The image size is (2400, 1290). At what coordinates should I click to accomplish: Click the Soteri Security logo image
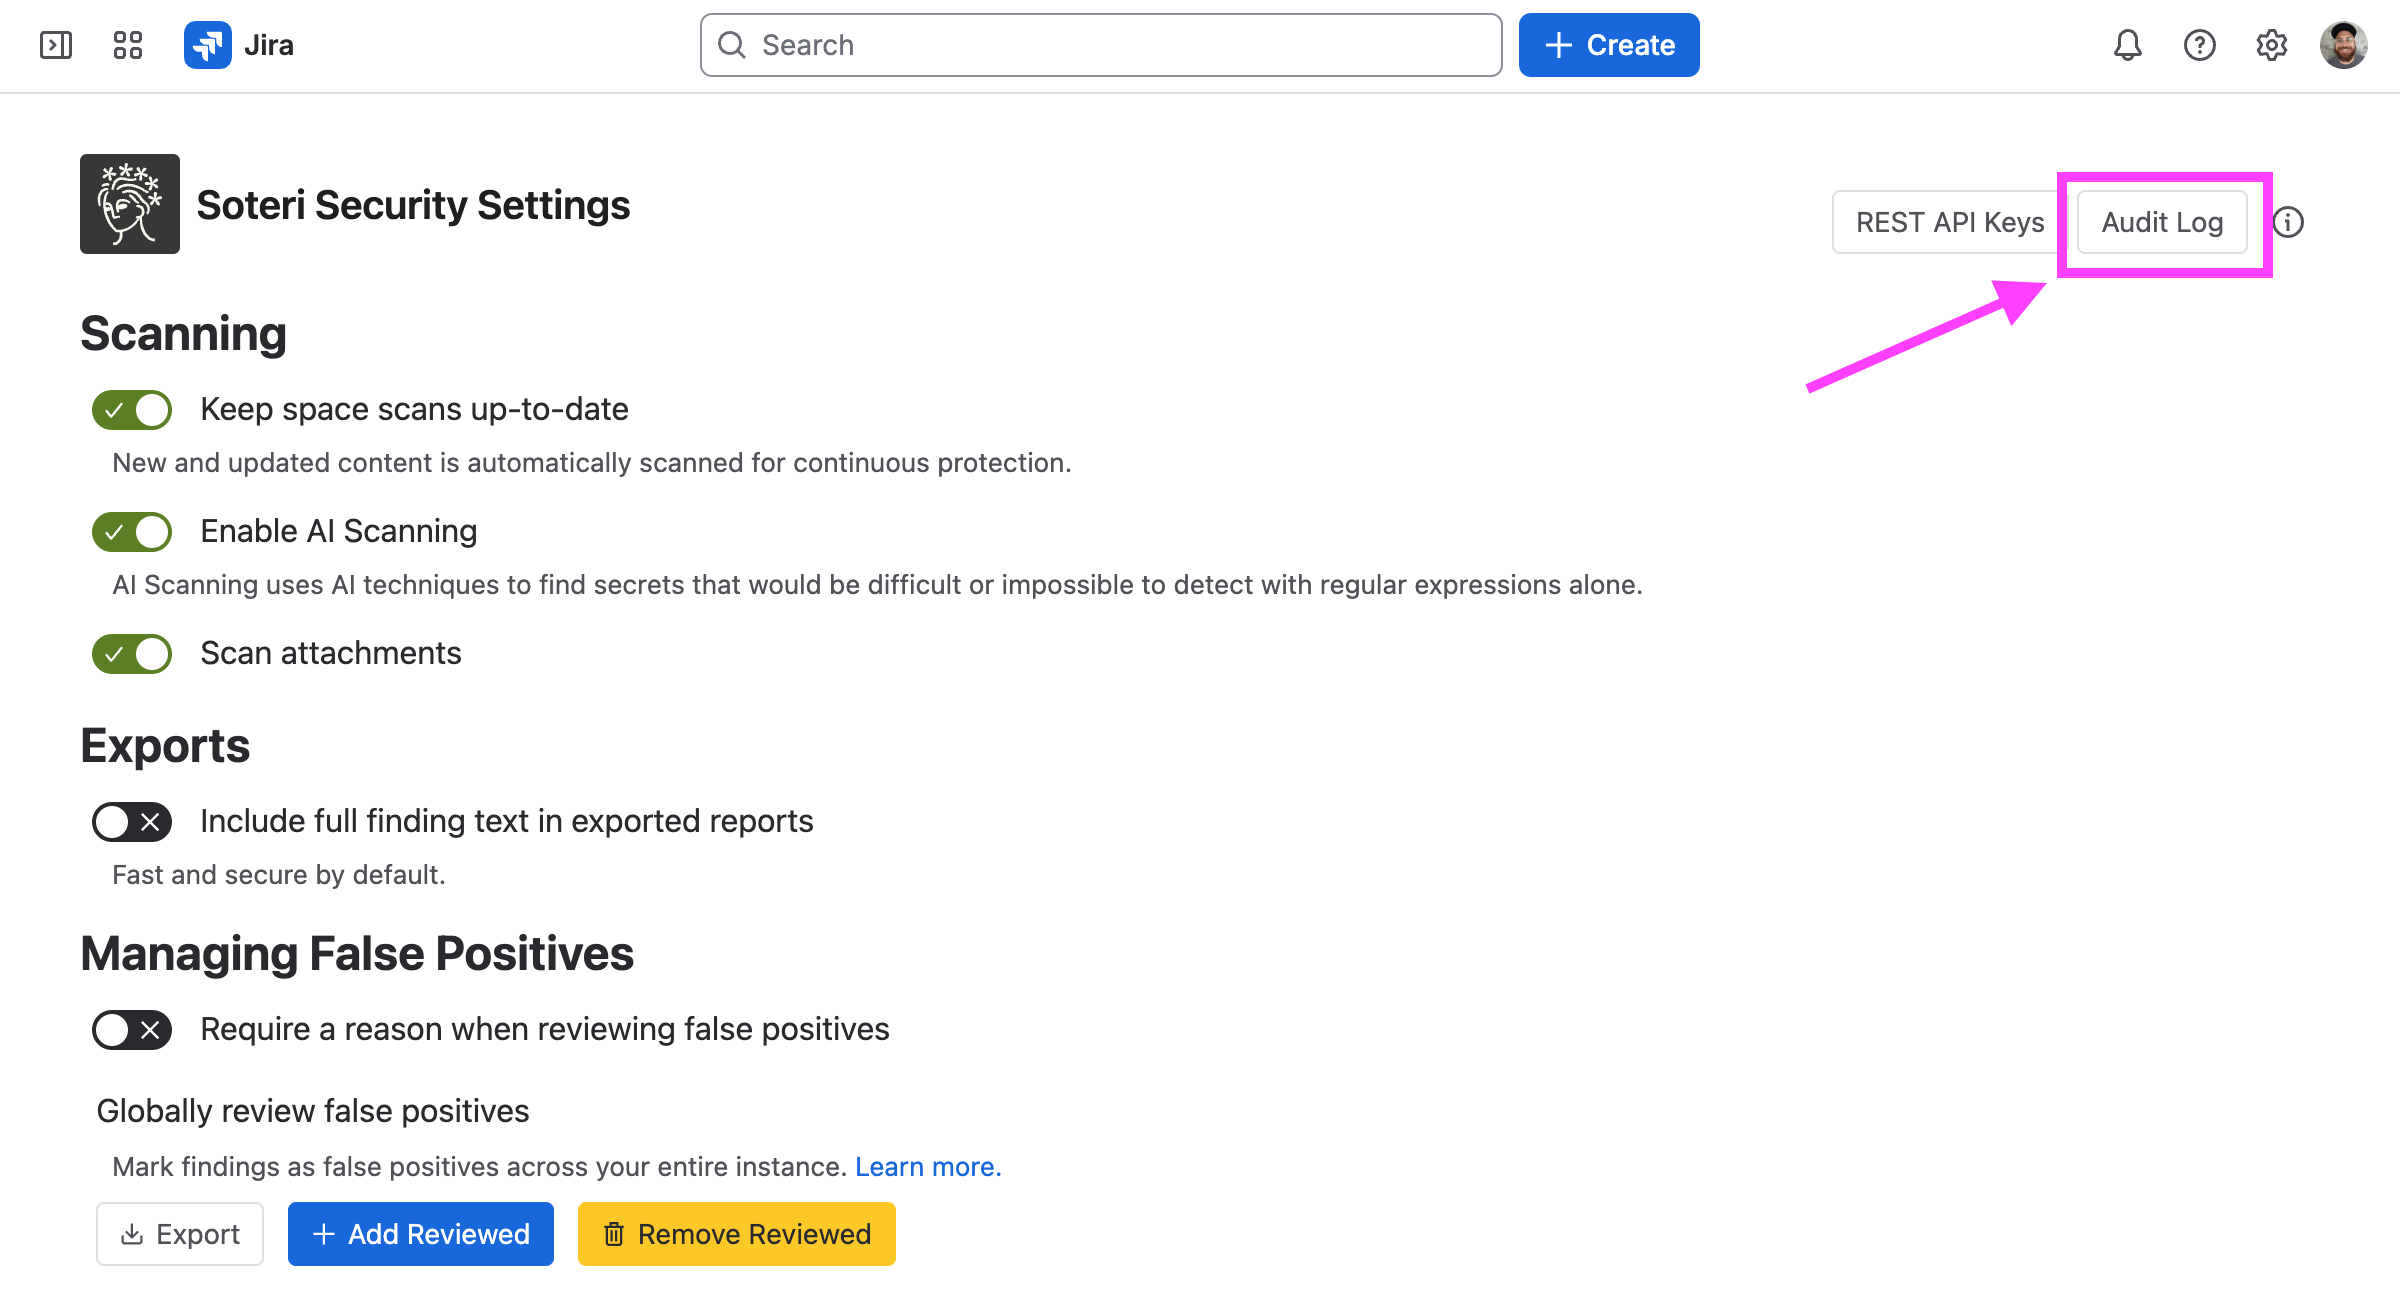pyautogui.click(x=130, y=204)
